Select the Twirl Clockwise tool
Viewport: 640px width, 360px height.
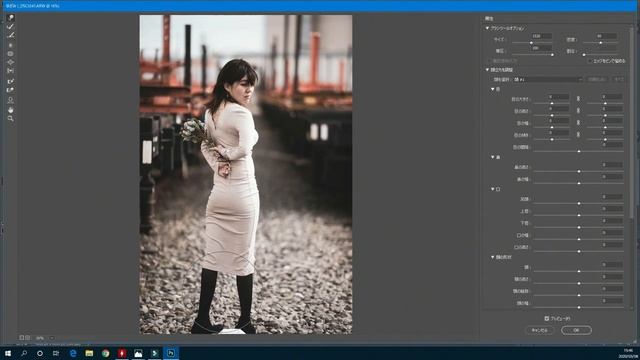[x=11, y=45]
